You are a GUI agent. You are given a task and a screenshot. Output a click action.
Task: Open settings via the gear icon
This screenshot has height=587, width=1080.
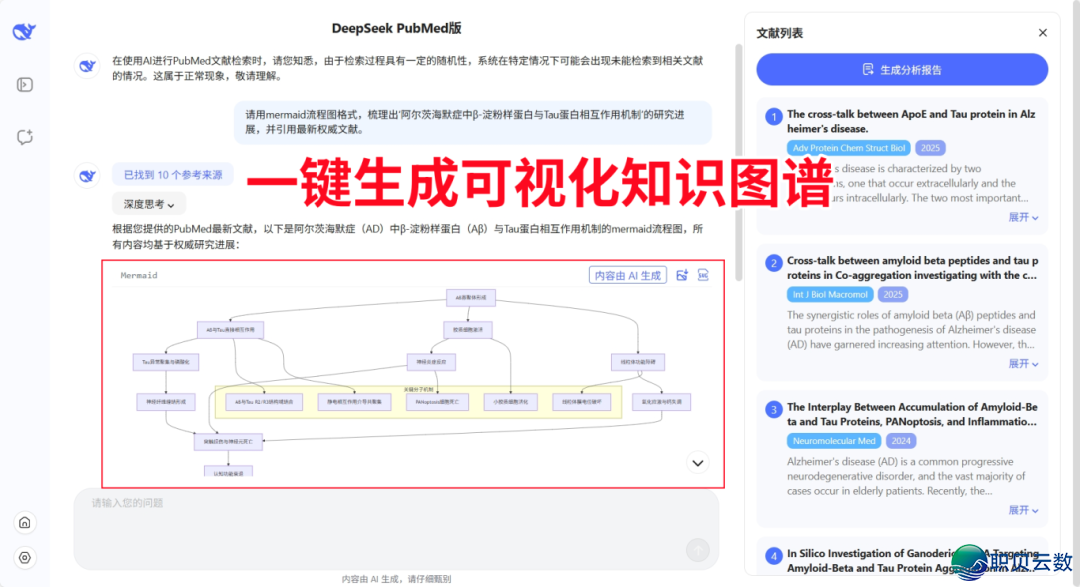24,557
